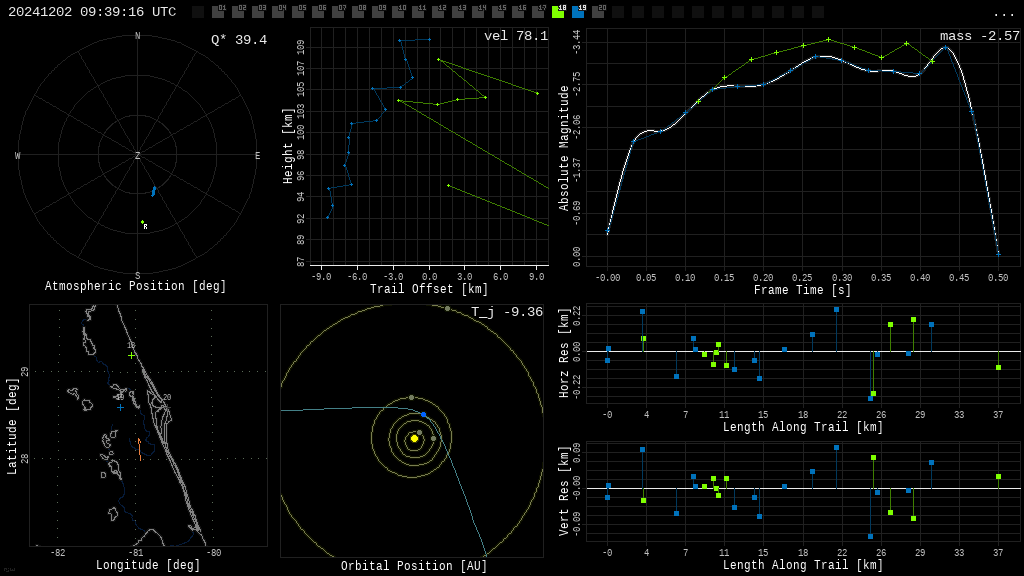Click the orange meteor track on the map
Screen dimensions: 1024x576
(140, 449)
